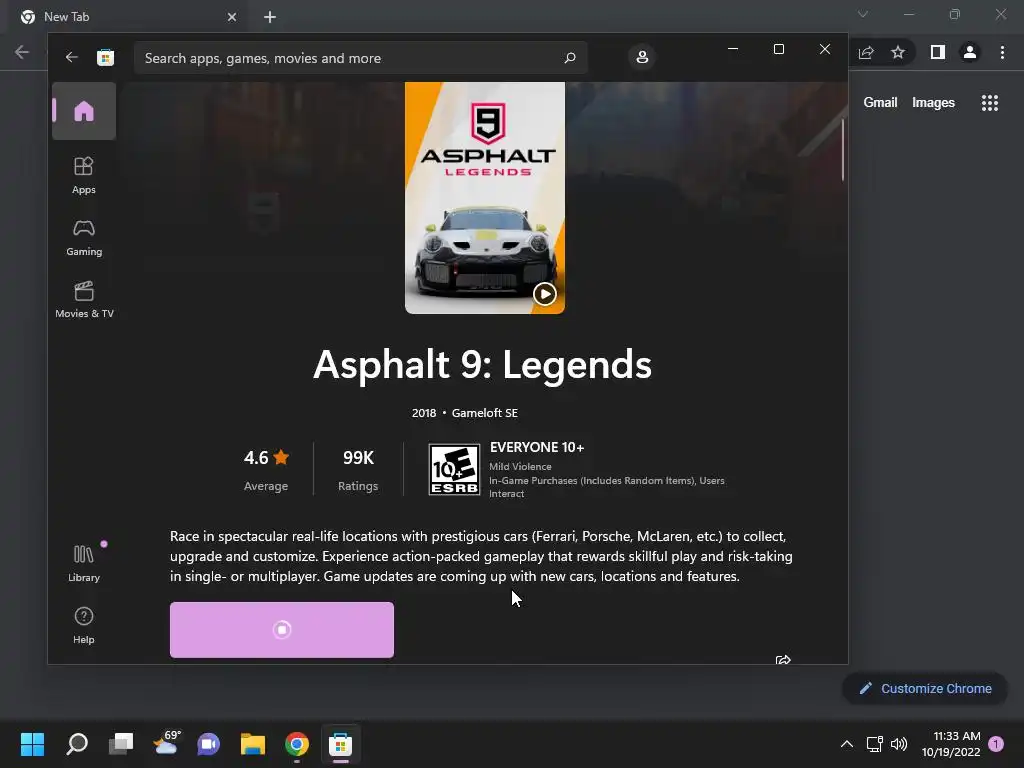Viewport: 1024px width, 768px height.
Task: Stop the download with the purple button
Action: 281,630
